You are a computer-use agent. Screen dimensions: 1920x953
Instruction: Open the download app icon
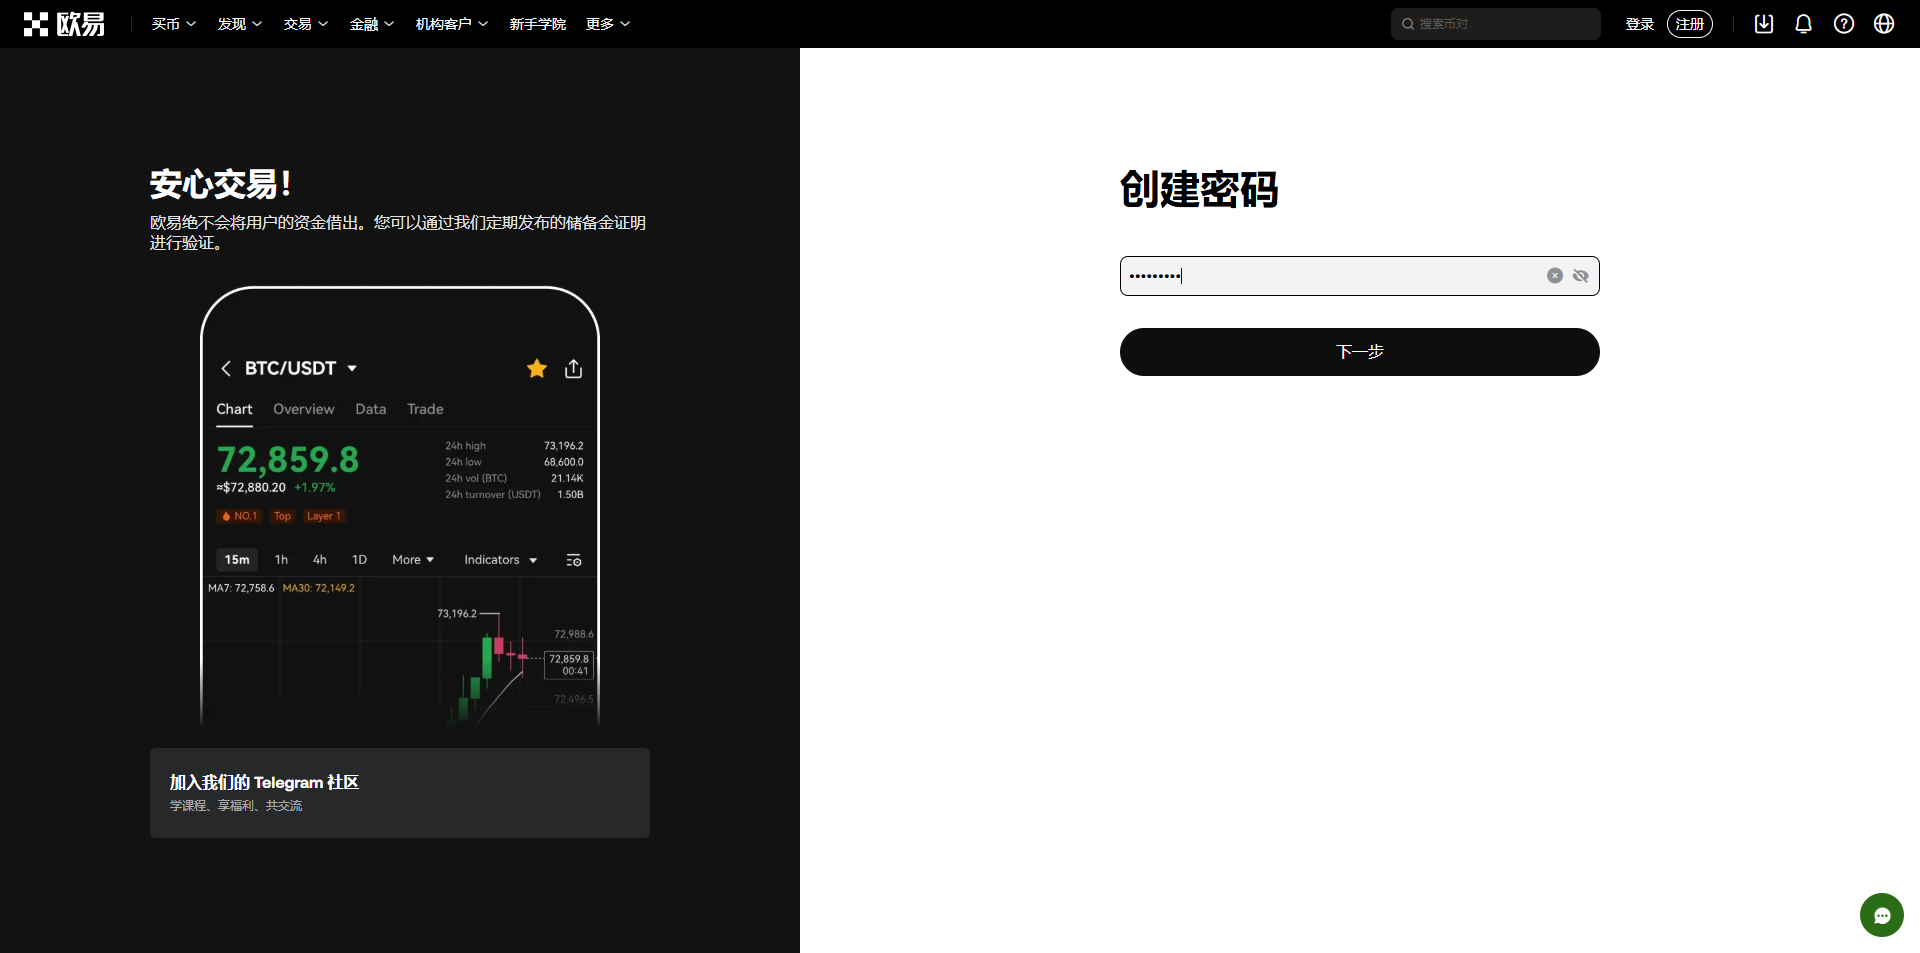tap(1764, 24)
